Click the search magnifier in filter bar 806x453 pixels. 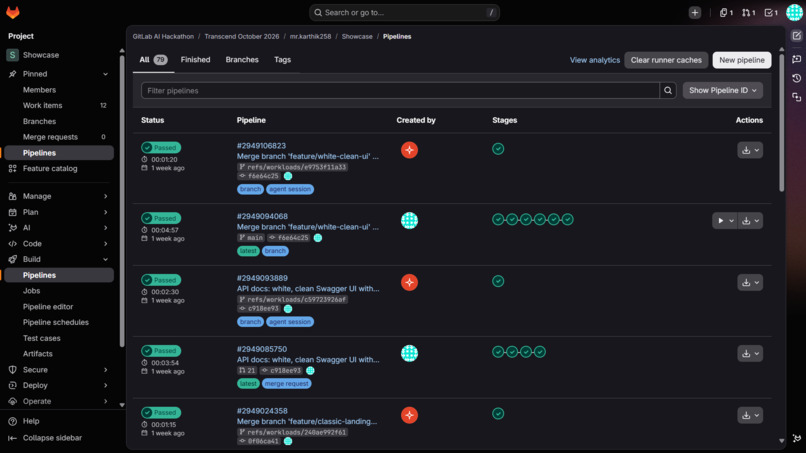668,90
